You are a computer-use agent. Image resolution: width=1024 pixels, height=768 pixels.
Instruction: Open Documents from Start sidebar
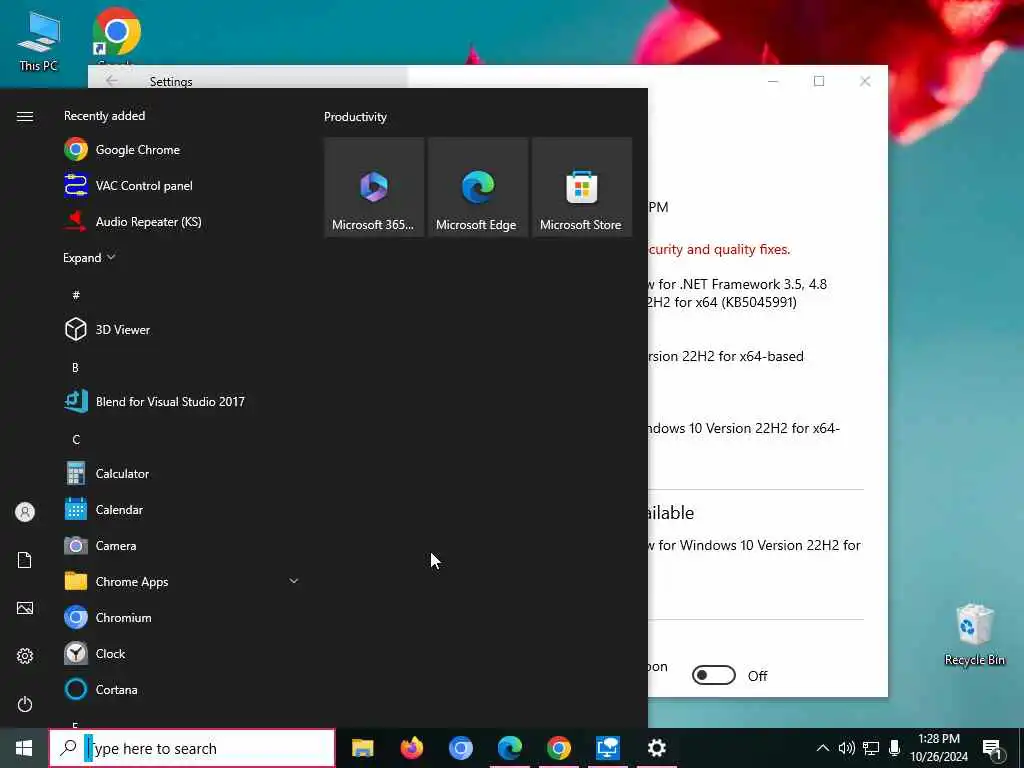[x=25, y=560]
